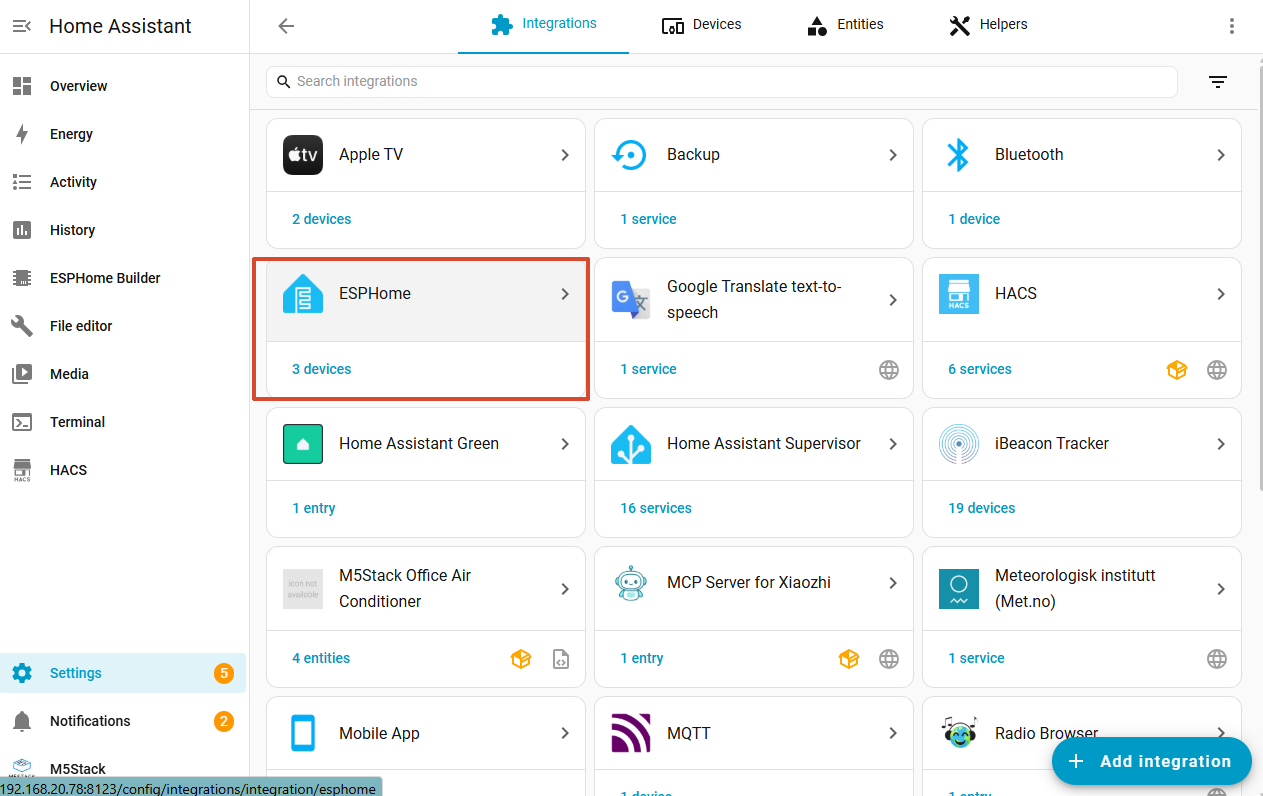Click the Search integrations field
Screen dimensions: 1263x796
point(720,82)
